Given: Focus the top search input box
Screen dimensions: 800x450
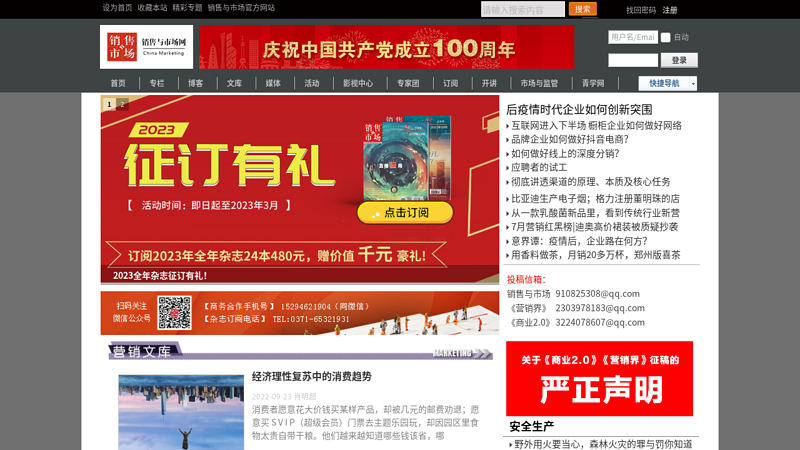Looking at the screenshot, I should [522, 9].
